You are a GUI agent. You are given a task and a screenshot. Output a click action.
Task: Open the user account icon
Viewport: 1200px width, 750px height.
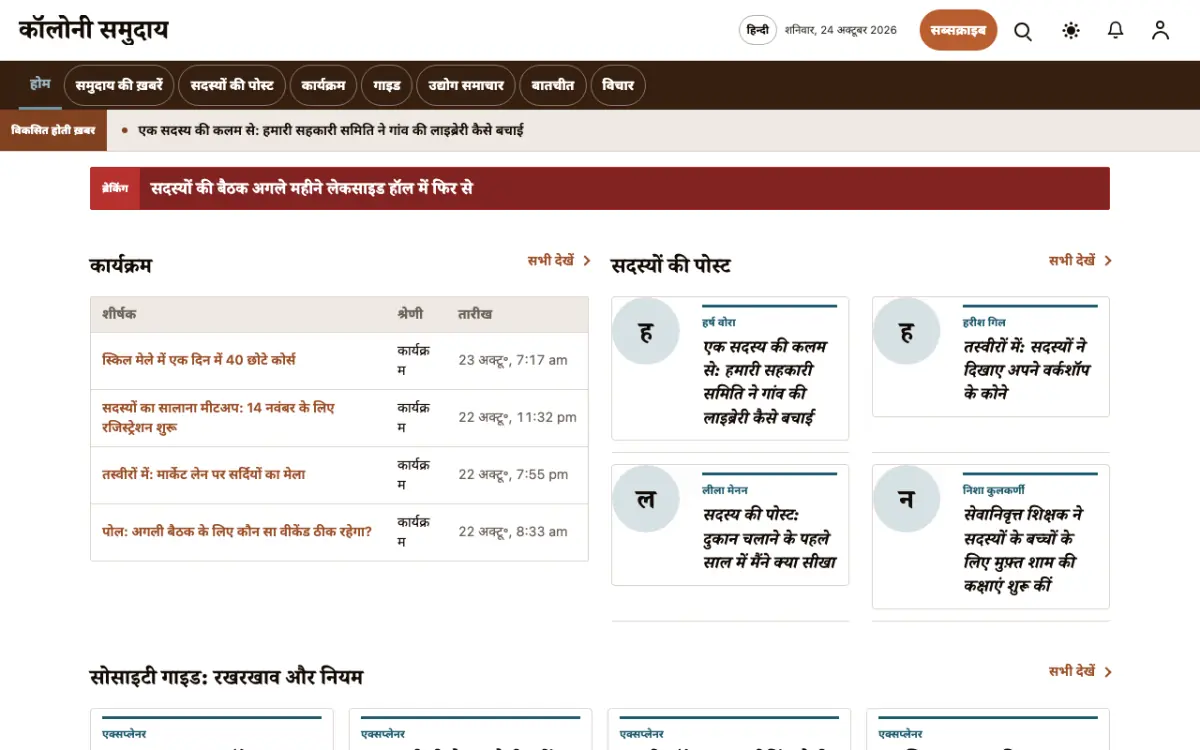(1160, 31)
